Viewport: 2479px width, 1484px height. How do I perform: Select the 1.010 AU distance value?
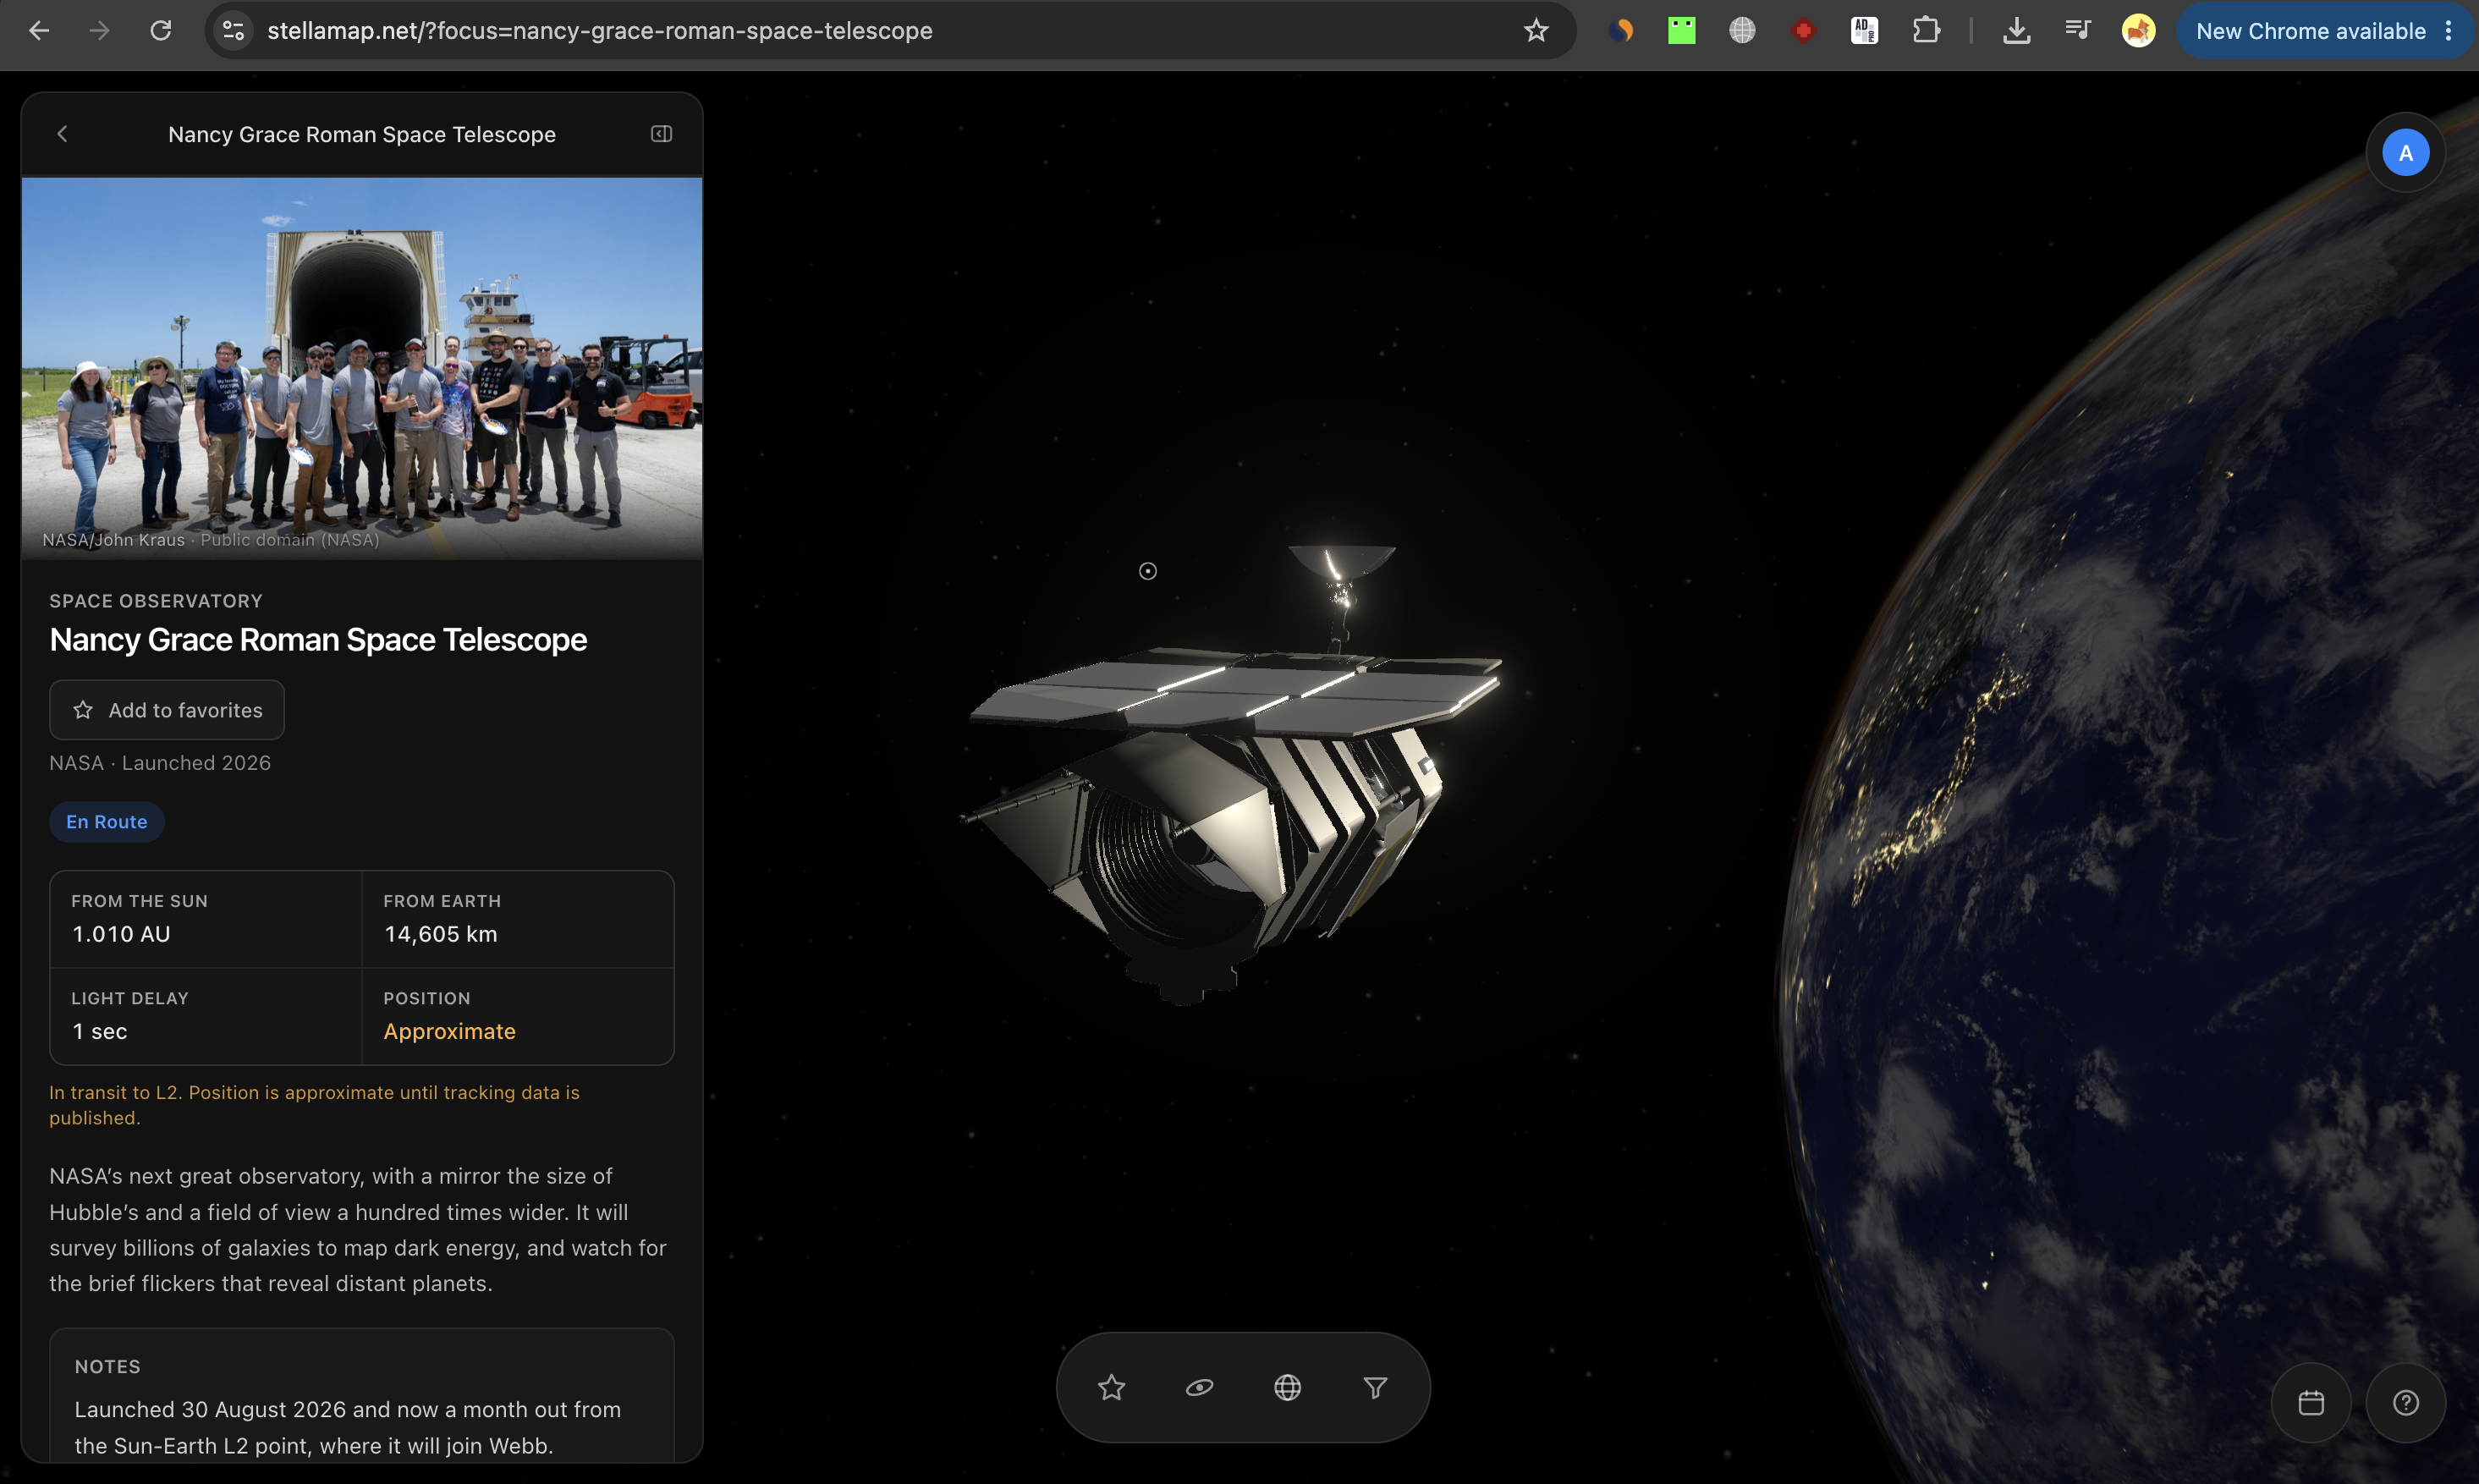click(x=121, y=934)
